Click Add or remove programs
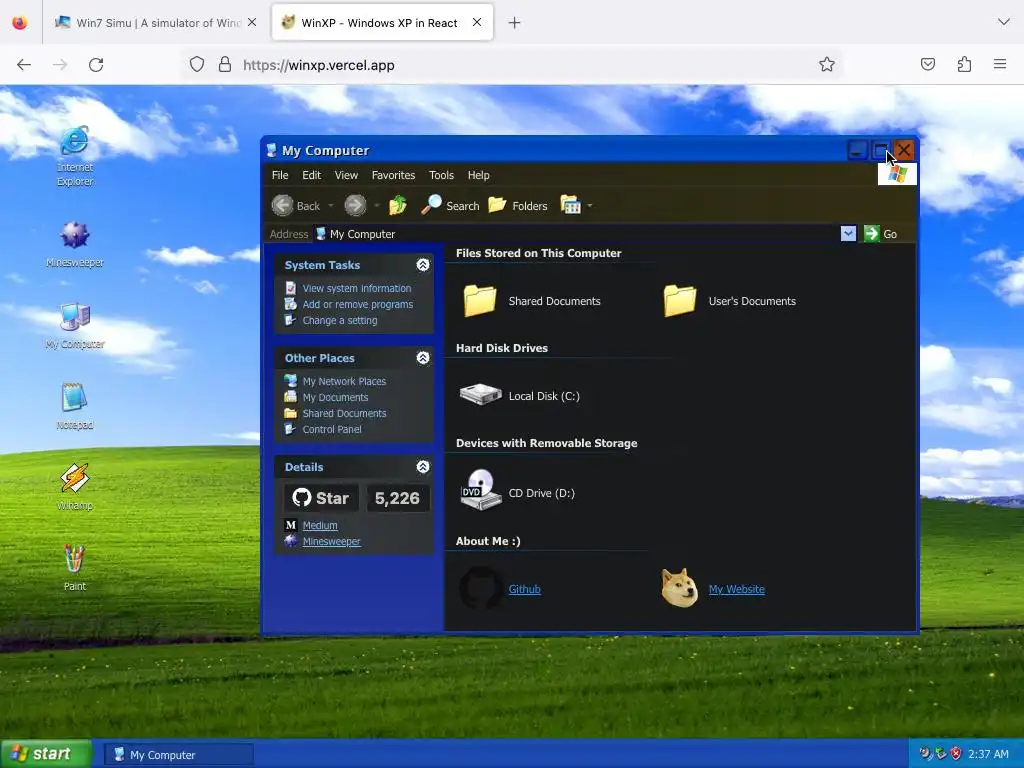Screen dimensions: 1024x768 [358, 304]
